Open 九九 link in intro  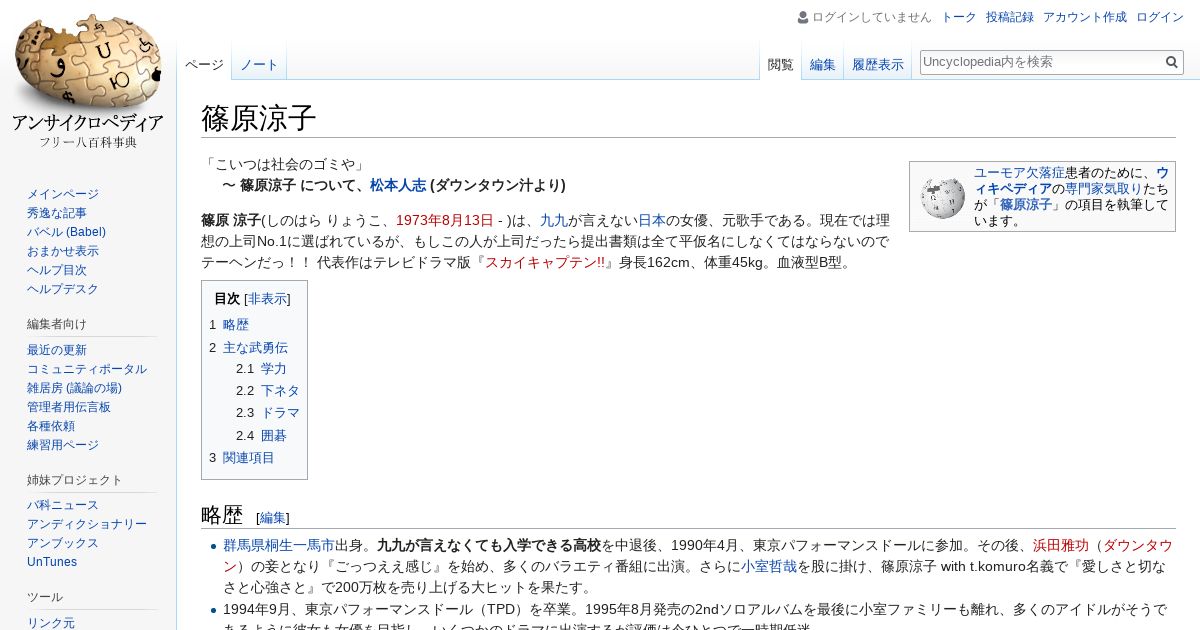pyautogui.click(x=553, y=221)
